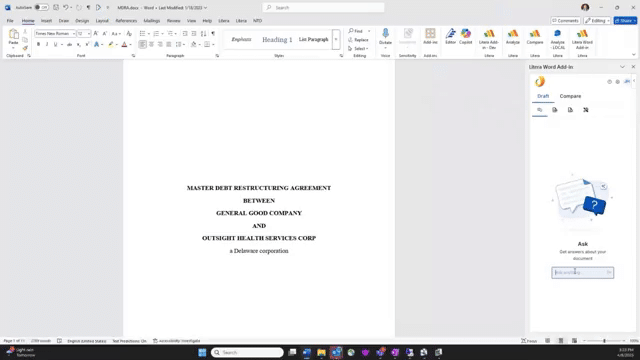Apply the List Paragraph style

click(313, 40)
